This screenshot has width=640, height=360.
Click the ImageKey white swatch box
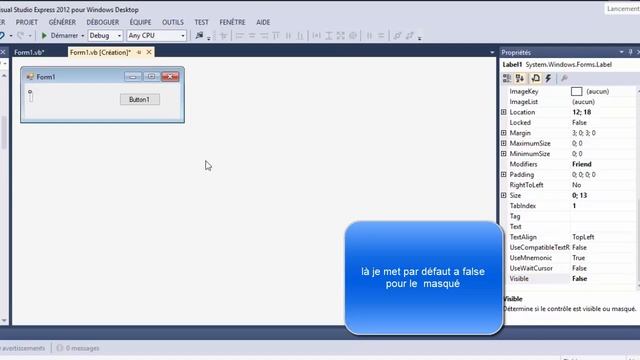[576, 91]
